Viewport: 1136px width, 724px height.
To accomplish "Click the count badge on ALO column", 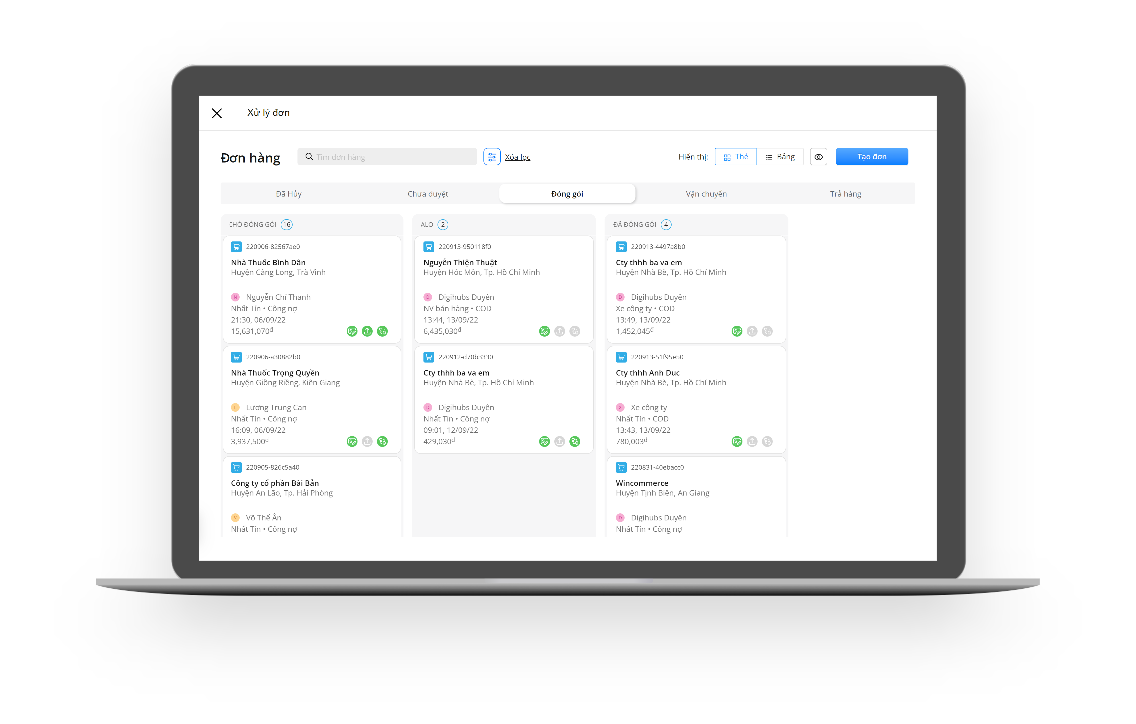I will click(x=443, y=225).
